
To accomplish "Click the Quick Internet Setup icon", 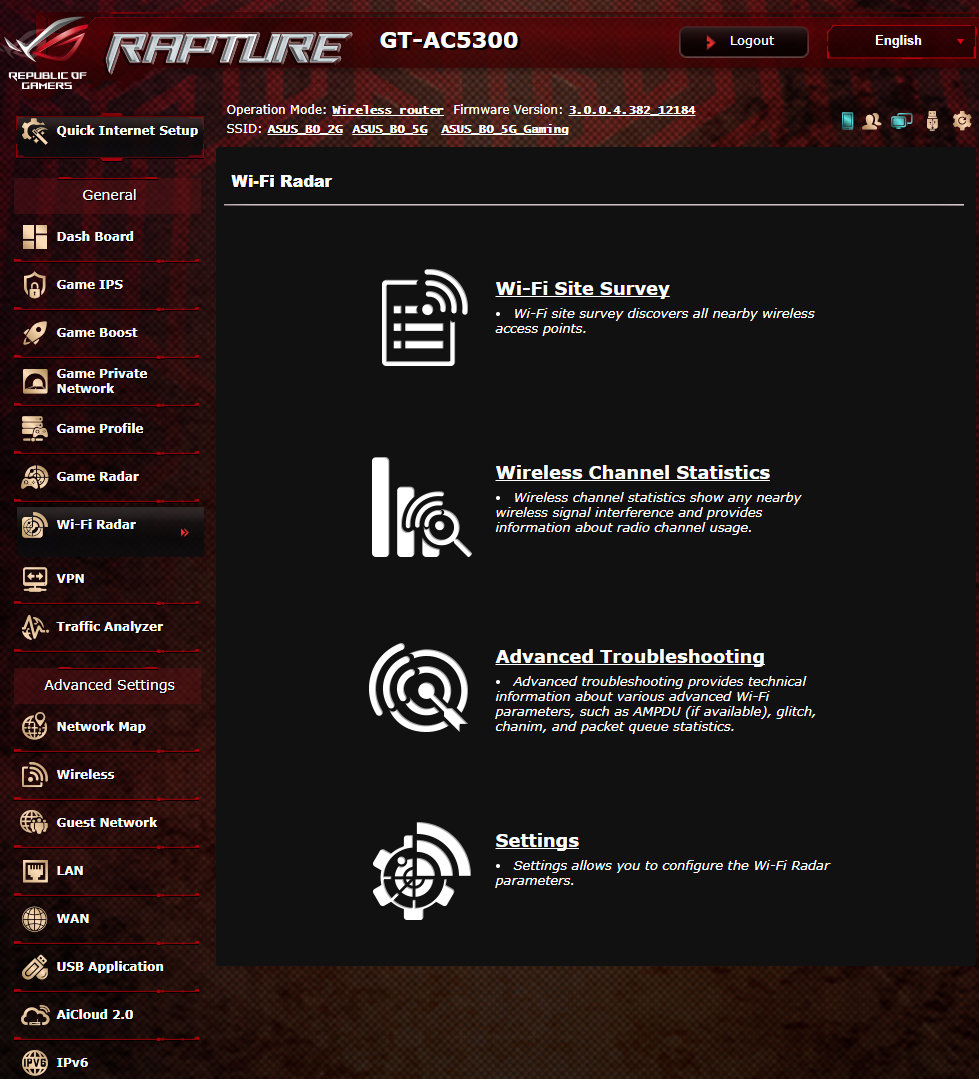I will [34, 131].
